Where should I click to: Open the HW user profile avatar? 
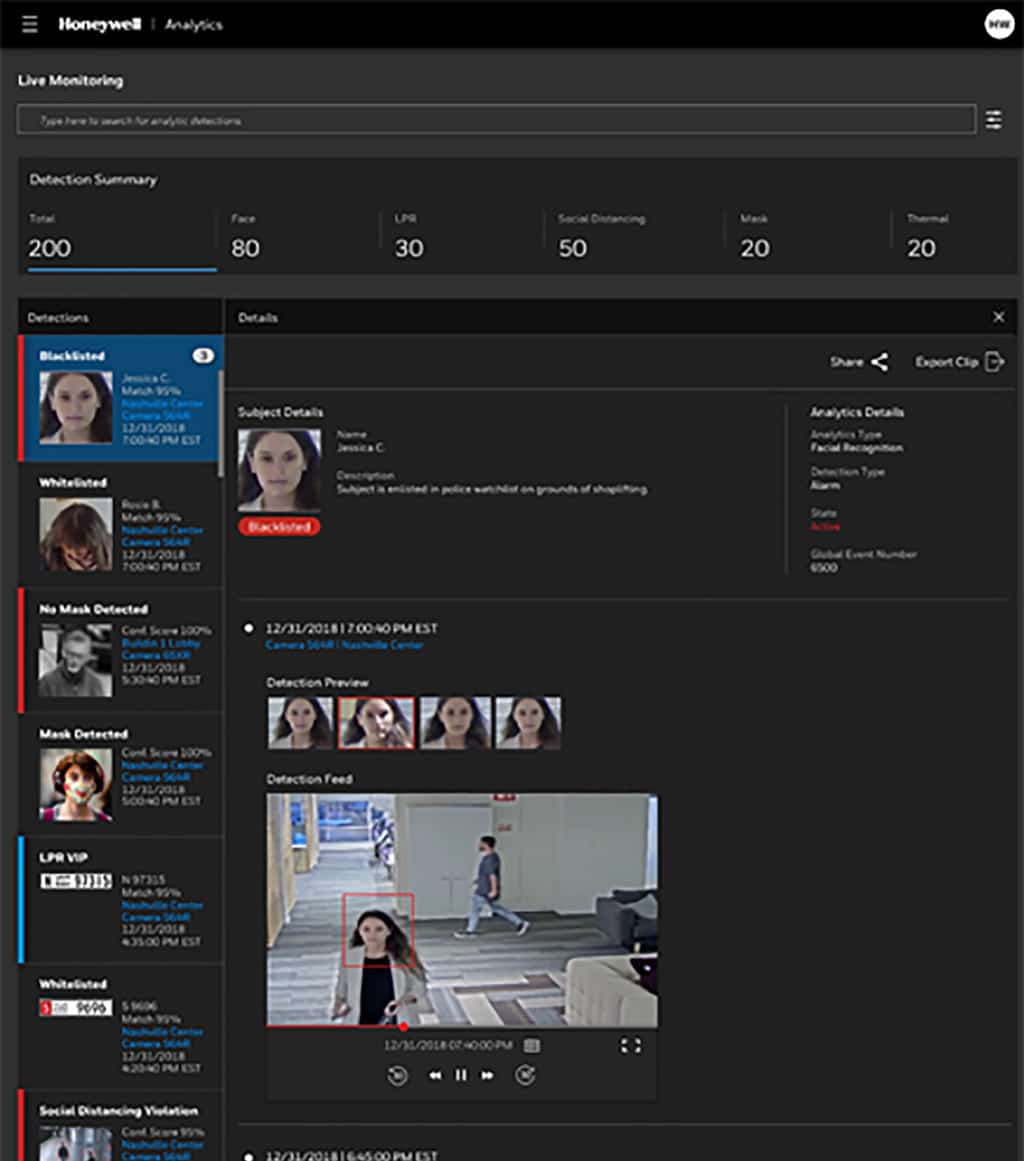pos(998,24)
